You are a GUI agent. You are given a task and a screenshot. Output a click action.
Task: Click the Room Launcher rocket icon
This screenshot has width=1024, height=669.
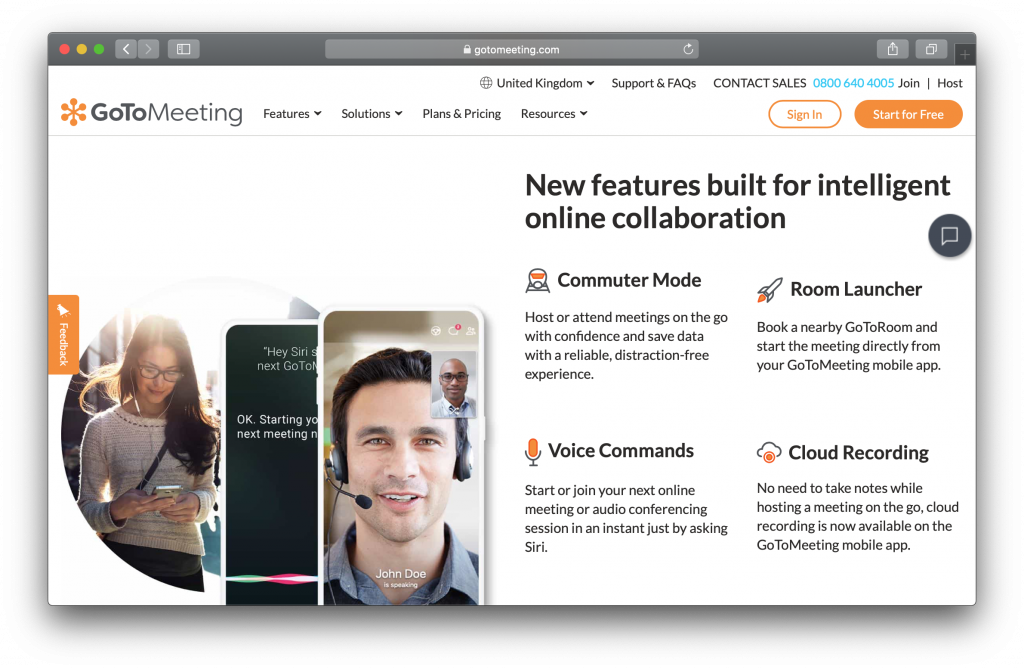[769, 290]
